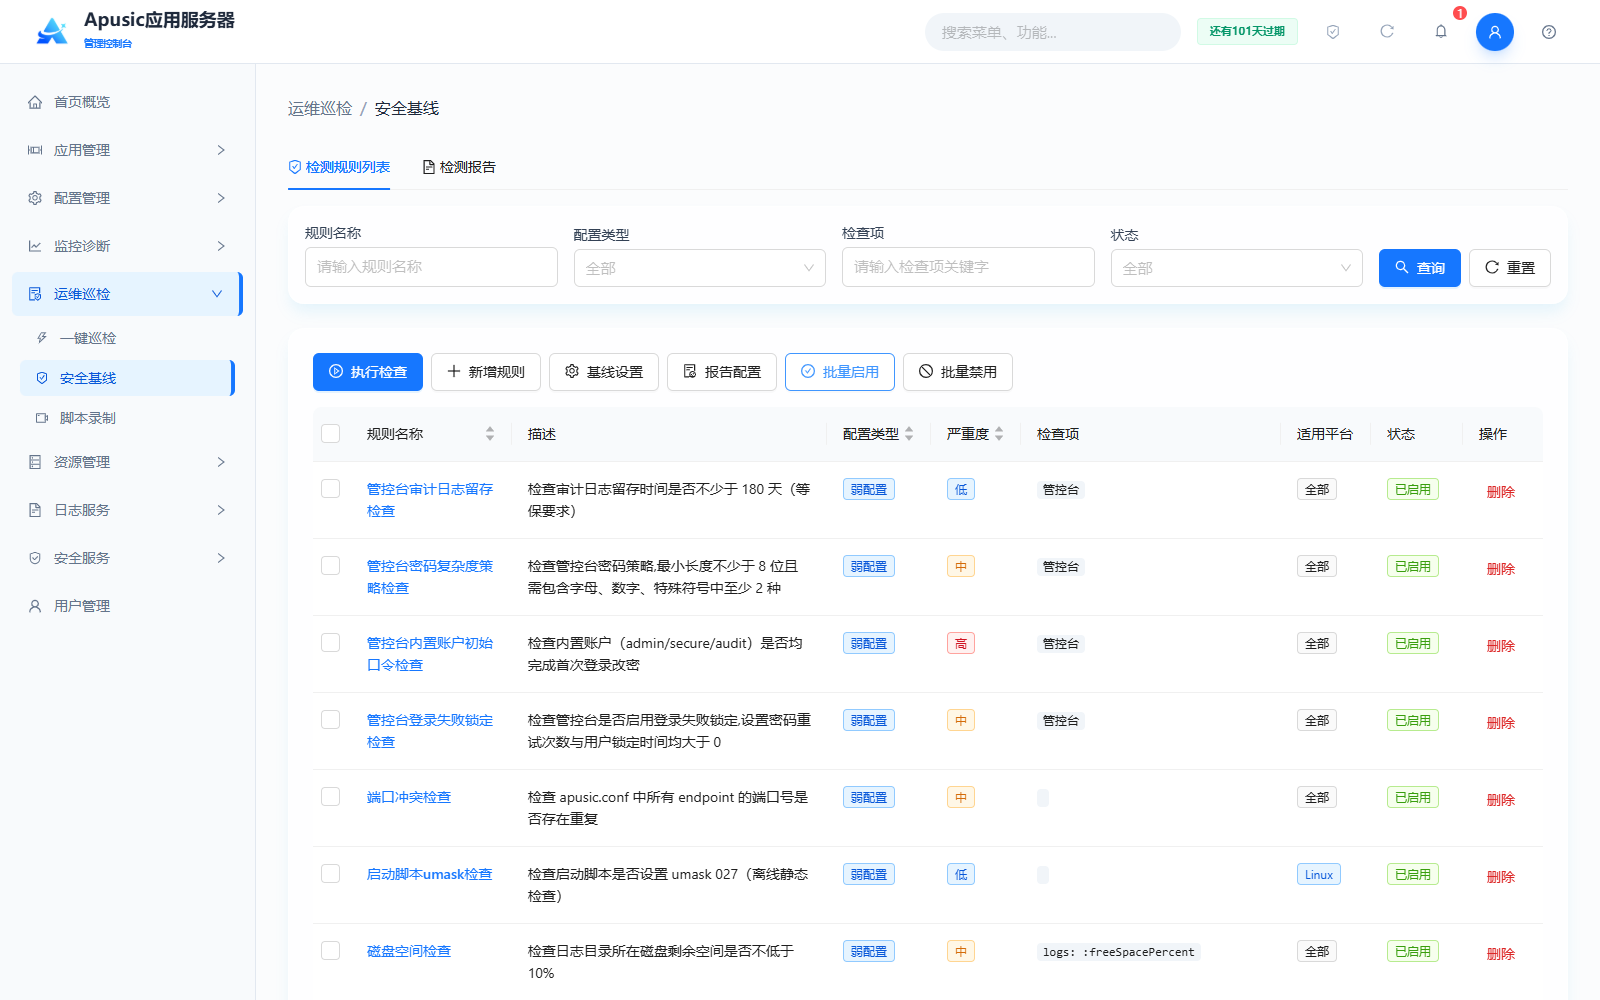Switch to 检测报告 tab
This screenshot has height=1000, width=1600.
(459, 167)
